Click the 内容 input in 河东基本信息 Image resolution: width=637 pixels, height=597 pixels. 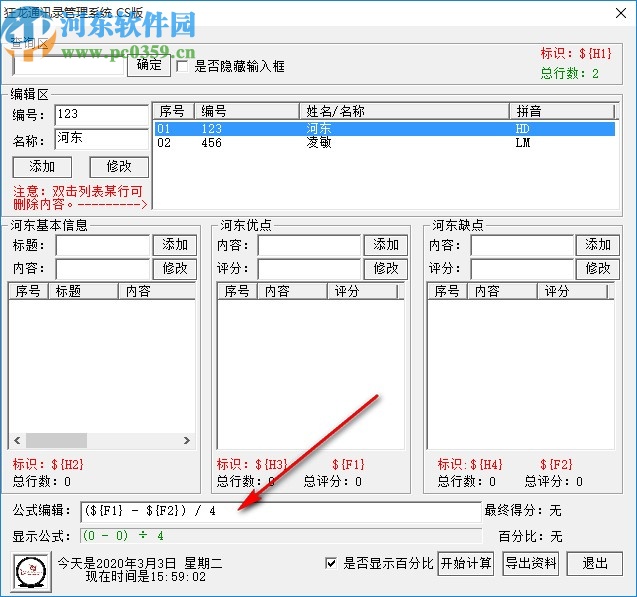103,268
